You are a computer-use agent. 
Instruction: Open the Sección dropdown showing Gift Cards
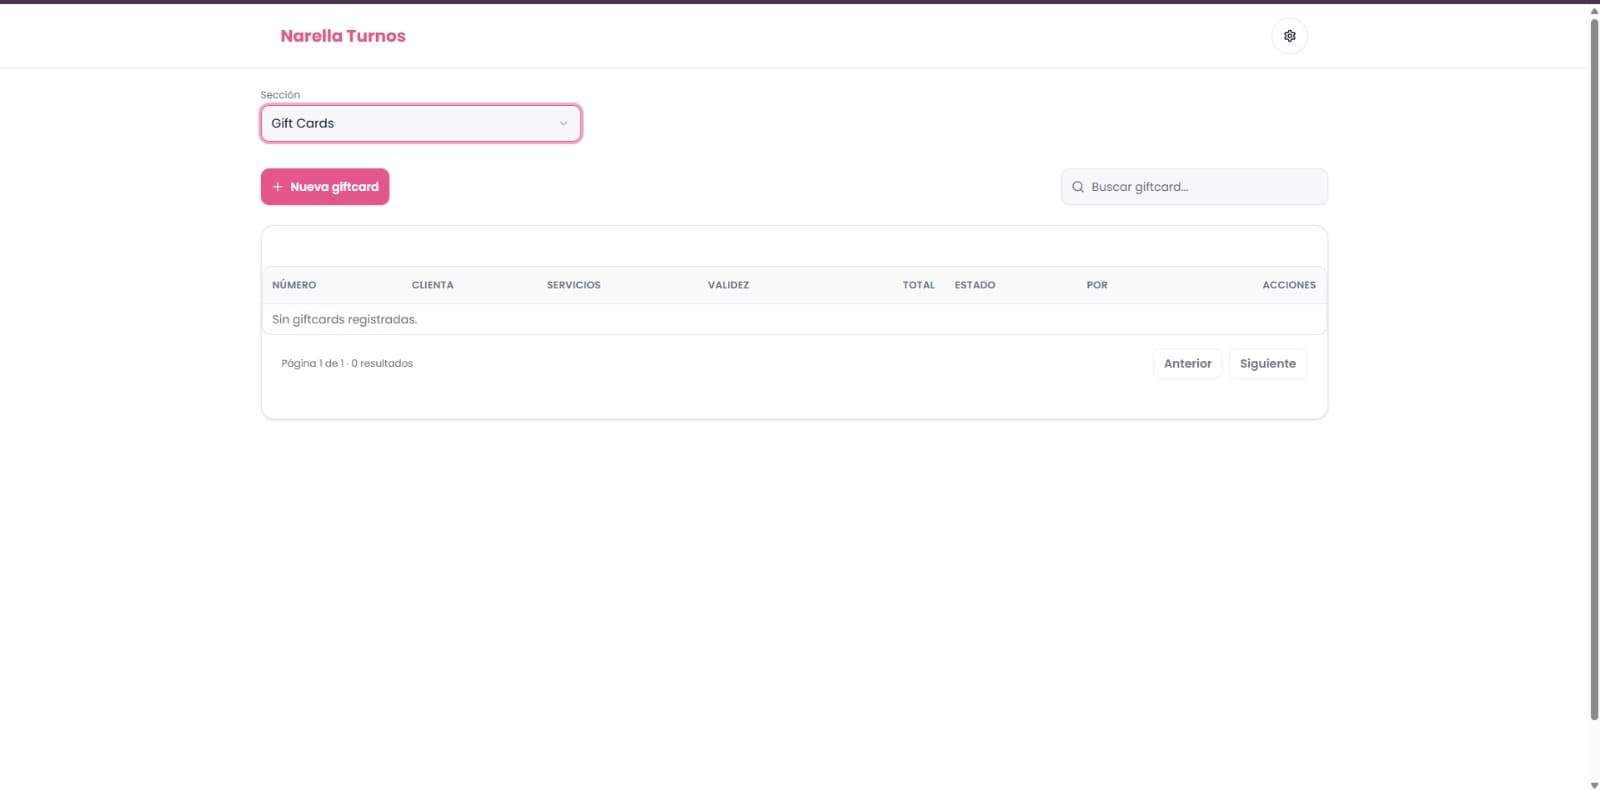click(x=421, y=123)
